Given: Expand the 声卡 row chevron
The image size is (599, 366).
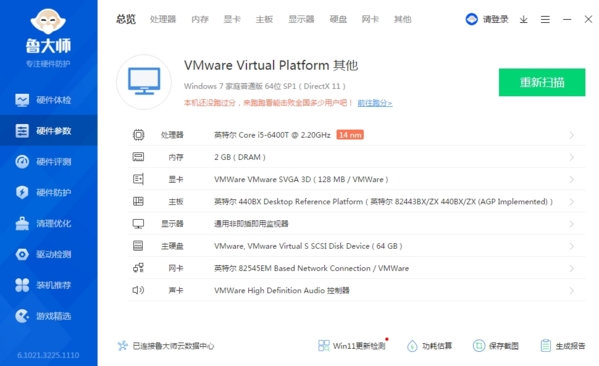Looking at the screenshot, I should pos(571,290).
